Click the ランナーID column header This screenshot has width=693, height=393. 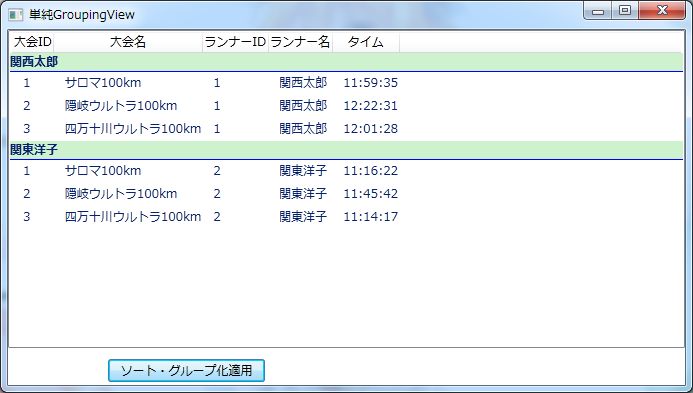pyautogui.click(x=236, y=42)
